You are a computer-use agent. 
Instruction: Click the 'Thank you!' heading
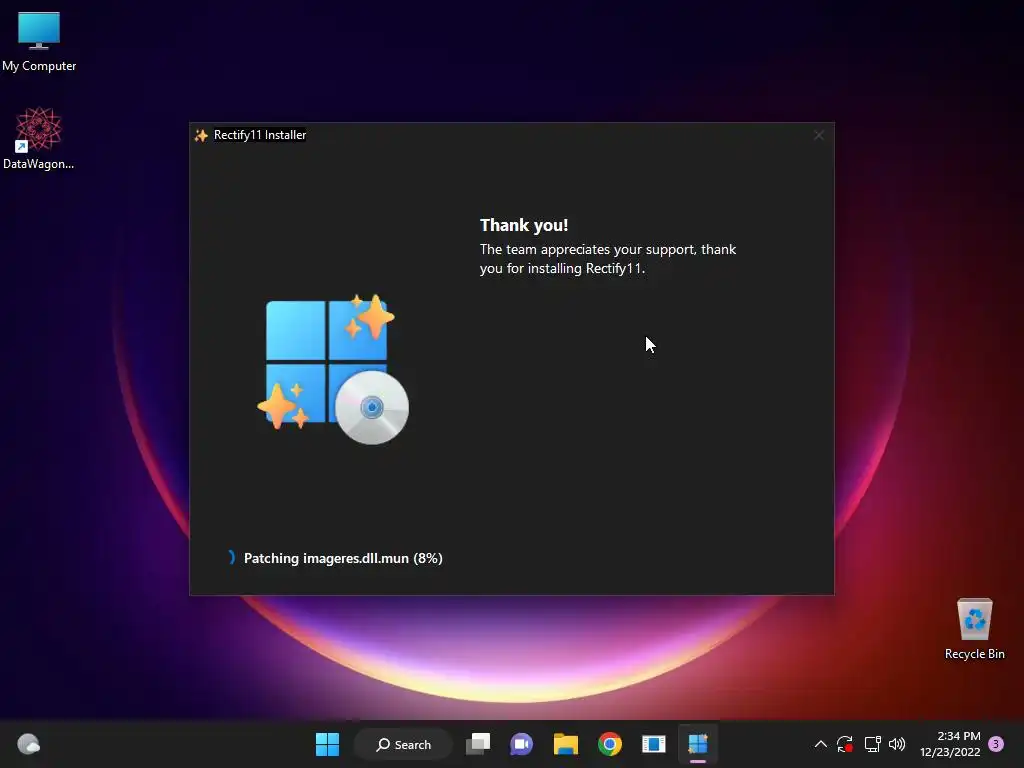click(524, 225)
